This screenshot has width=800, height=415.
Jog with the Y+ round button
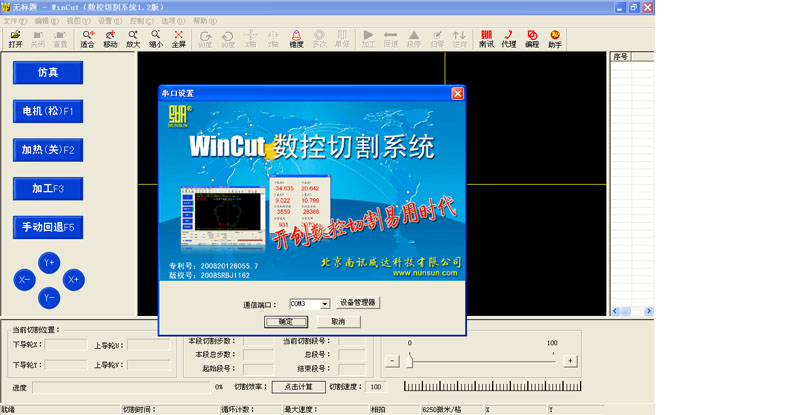click(49, 263)
